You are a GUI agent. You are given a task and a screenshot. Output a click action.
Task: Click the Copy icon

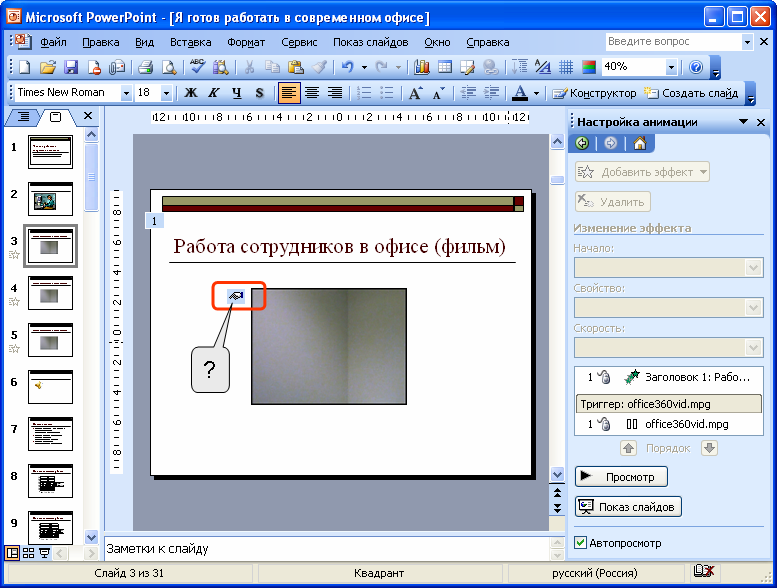[x=272, y=67]
